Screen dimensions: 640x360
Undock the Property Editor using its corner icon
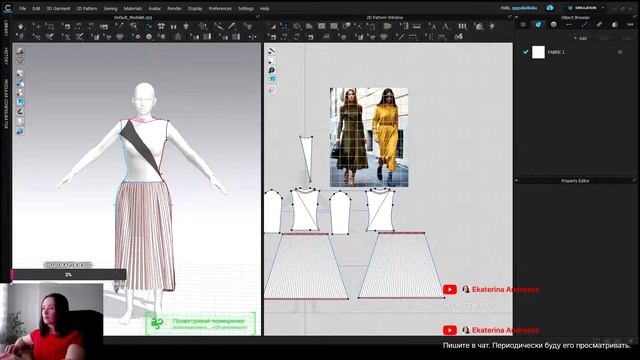click(x=634, y=180)
